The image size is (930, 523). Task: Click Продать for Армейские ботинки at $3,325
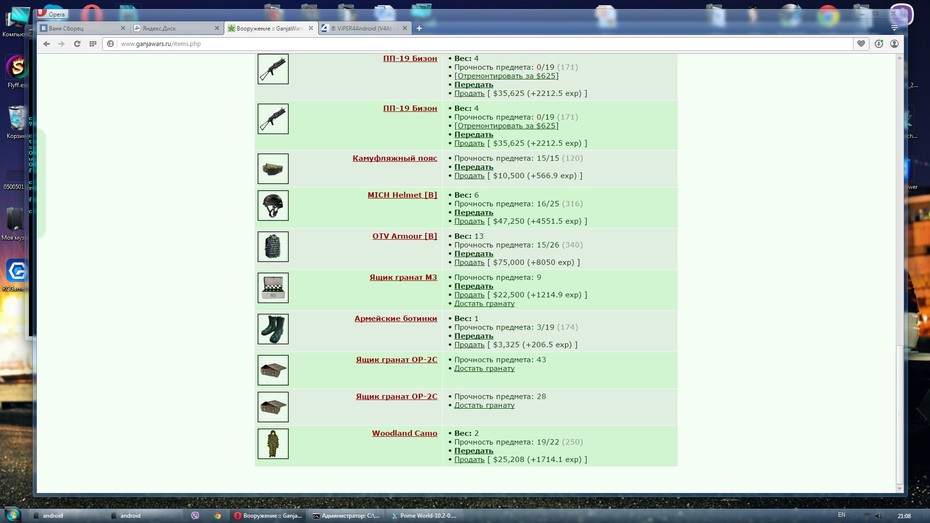pyautogui.click(x=469, y=345)
